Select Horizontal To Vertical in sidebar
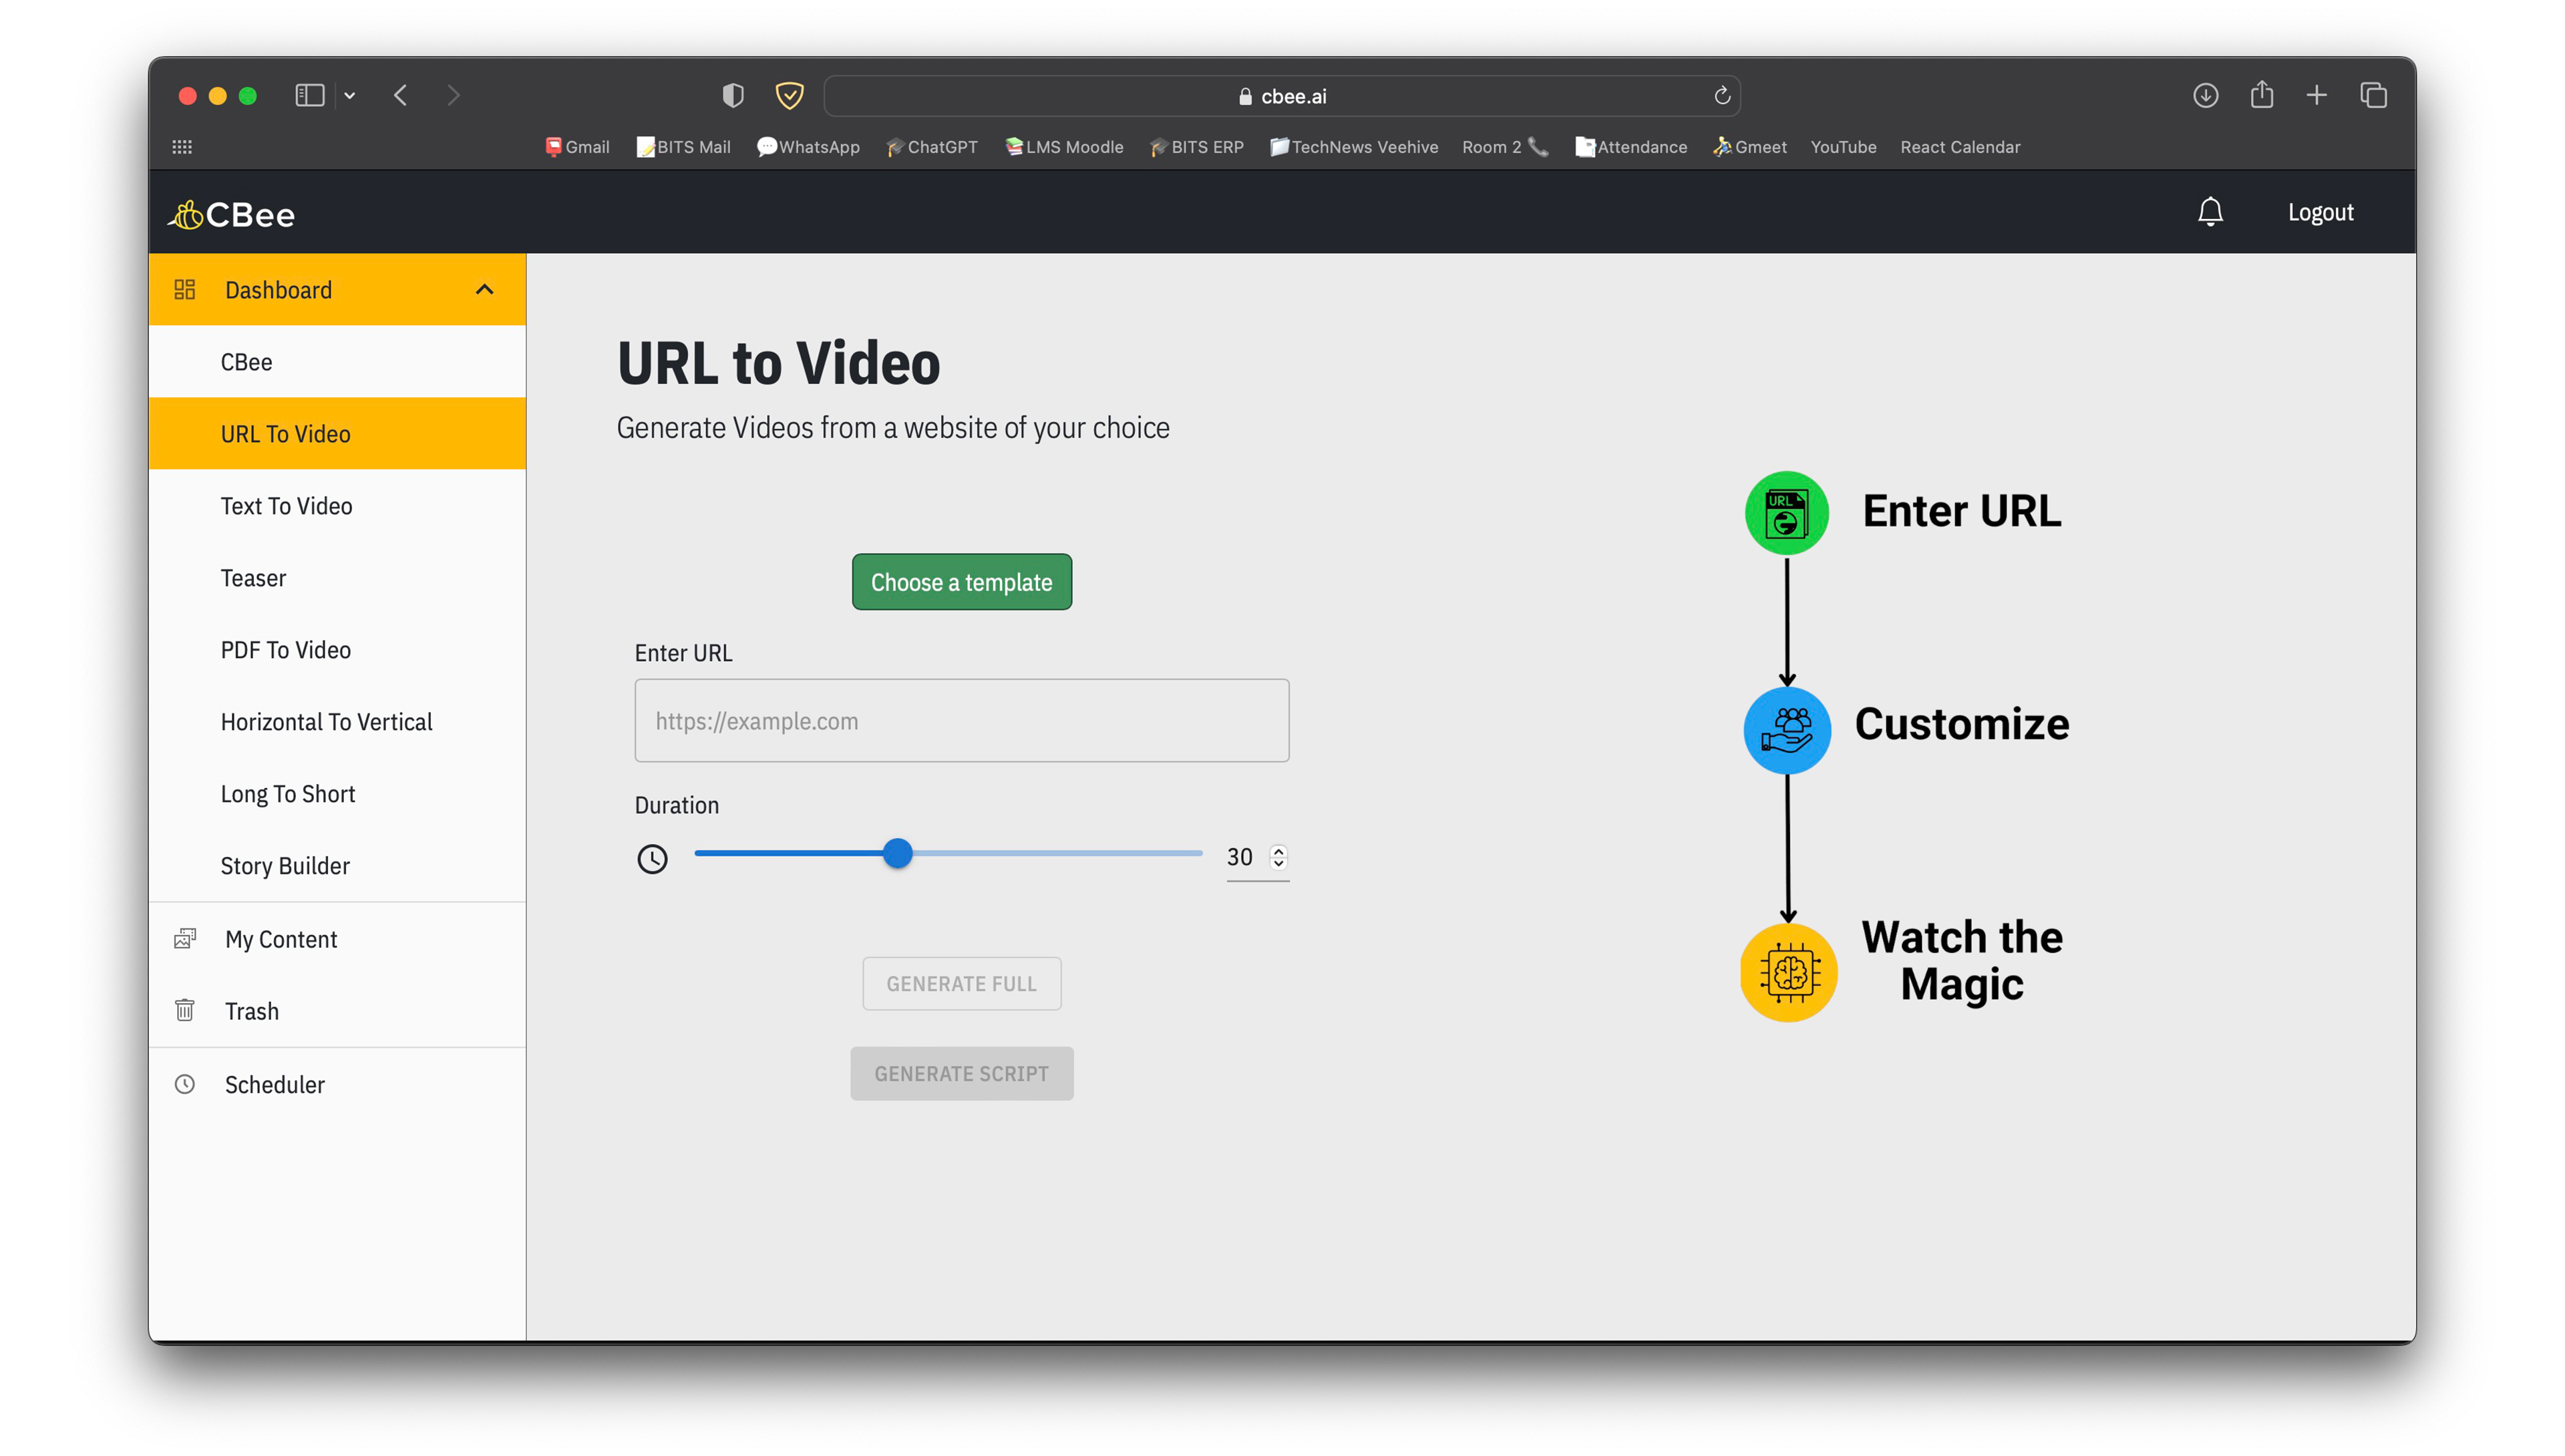Image resolution: width=2565 pixels, height=1456 pixels. point(337,722)
